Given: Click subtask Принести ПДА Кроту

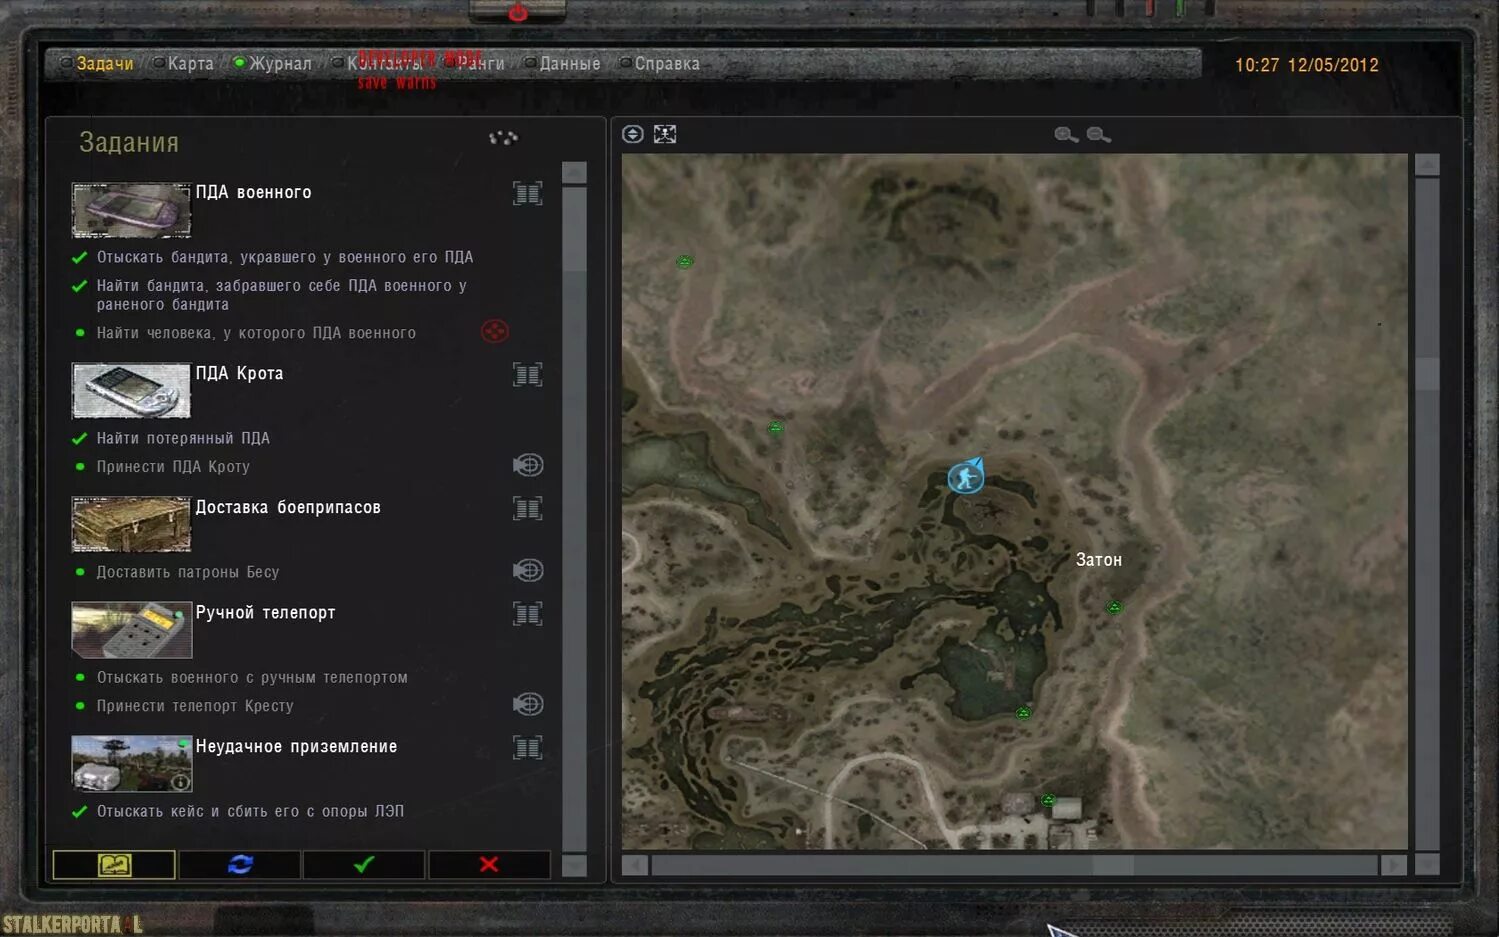Looking at the screenshot, I should click(x=173, y=467).
